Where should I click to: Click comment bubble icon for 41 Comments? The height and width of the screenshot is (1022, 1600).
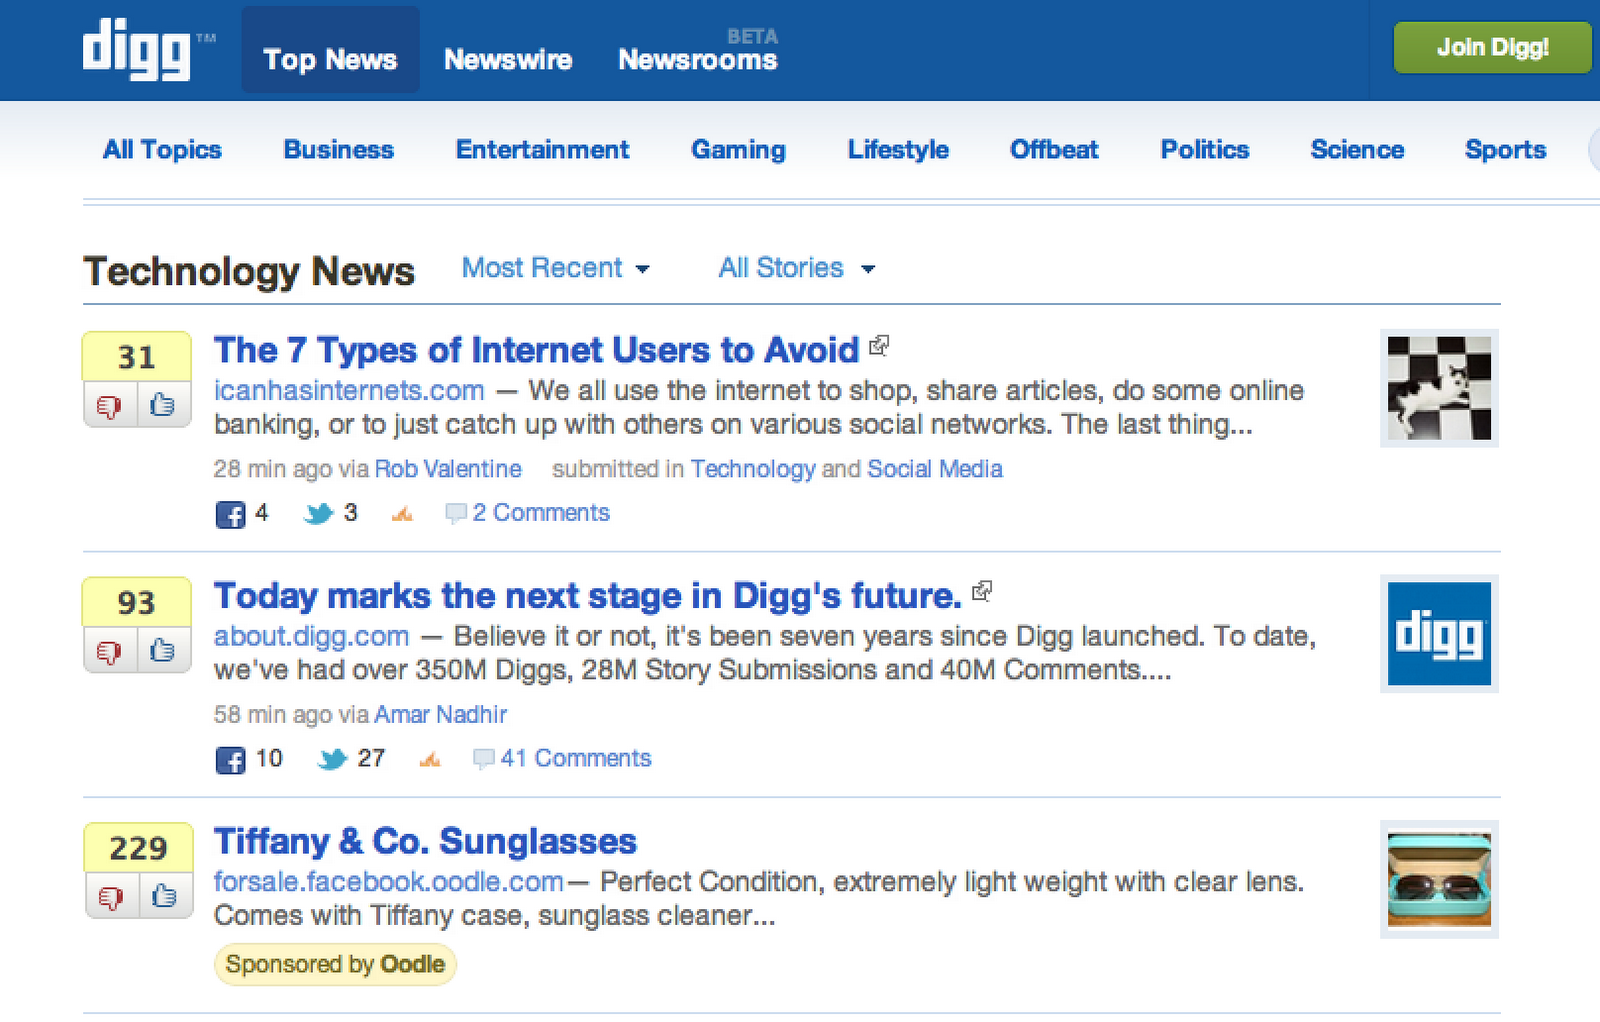(x=483, y=759)
